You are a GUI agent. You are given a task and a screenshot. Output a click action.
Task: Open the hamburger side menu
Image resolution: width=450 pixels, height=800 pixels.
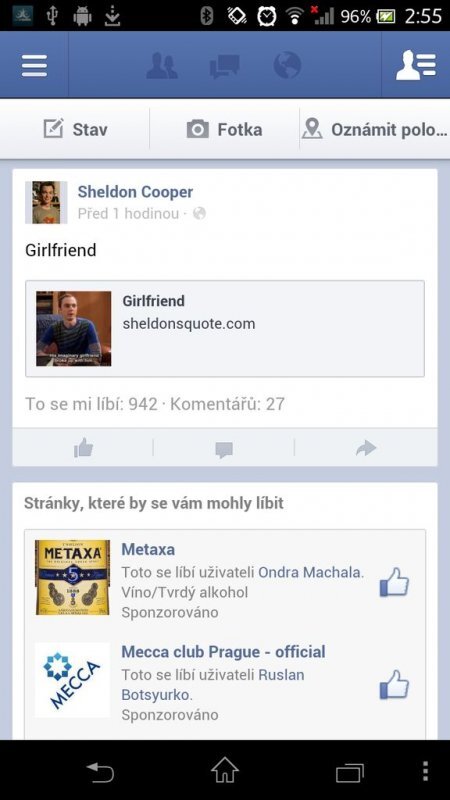pos(34,65)
